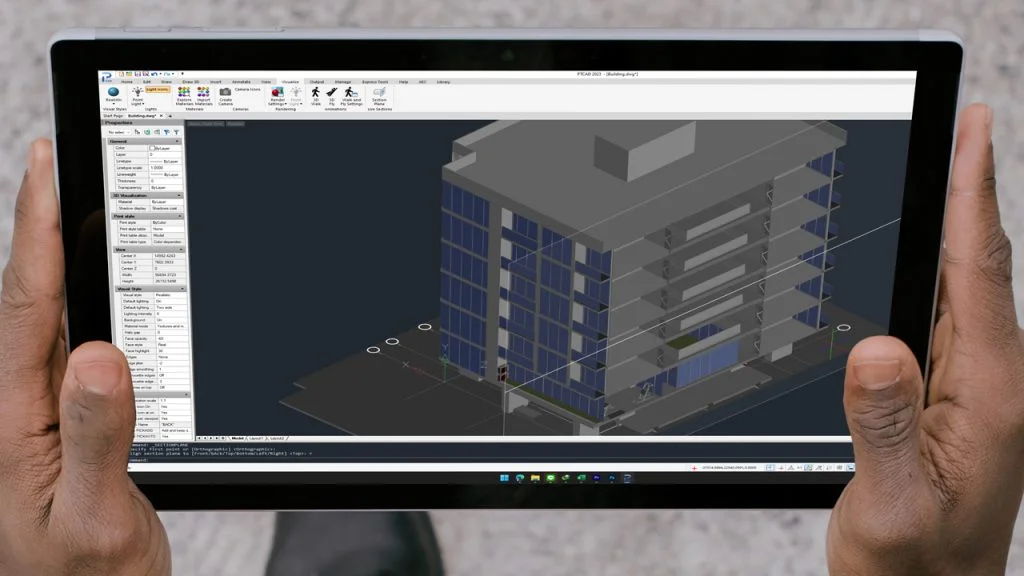
Task: Click the Import Materials icon
Action: [204, 92]
